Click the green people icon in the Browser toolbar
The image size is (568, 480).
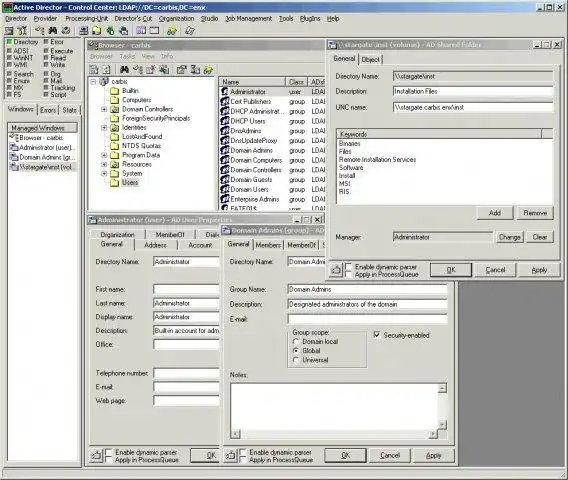click(208, 70)
